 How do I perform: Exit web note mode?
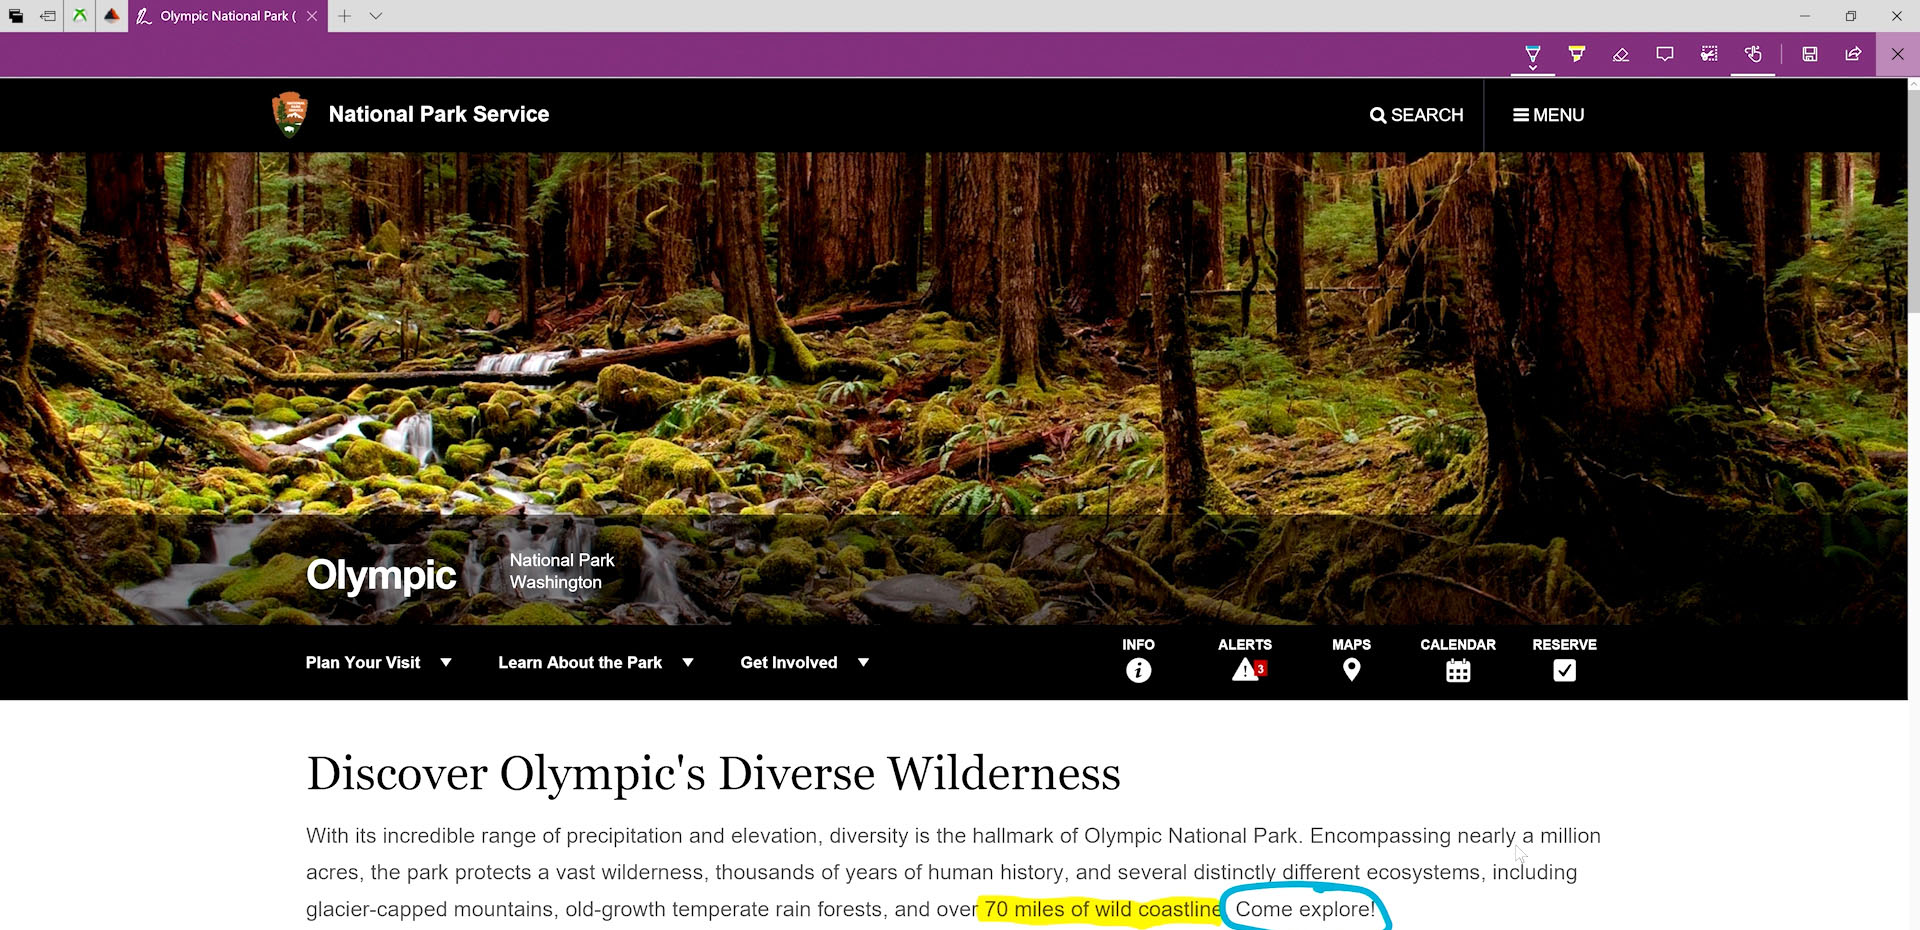[1897, 54]
